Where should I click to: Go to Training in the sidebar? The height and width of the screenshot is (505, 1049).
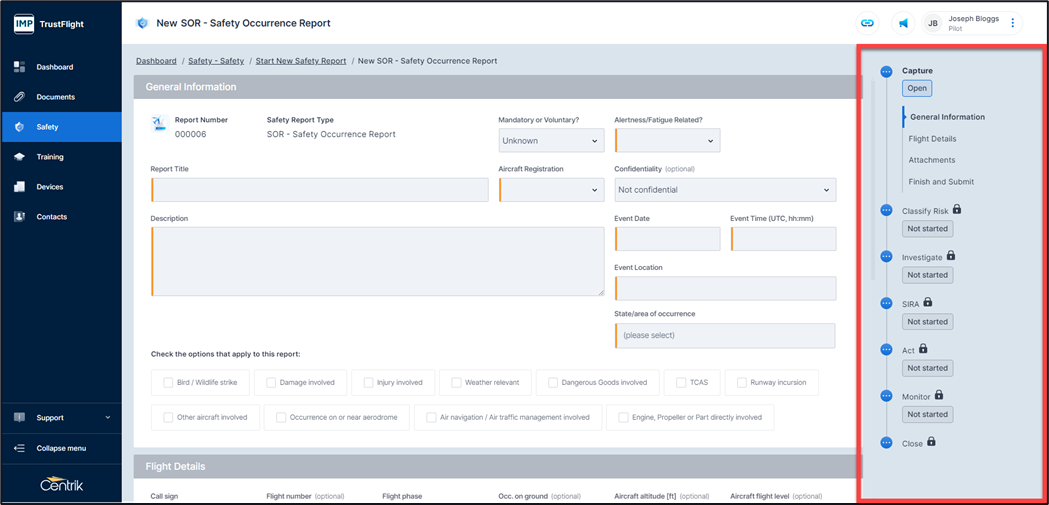point(50,157)
